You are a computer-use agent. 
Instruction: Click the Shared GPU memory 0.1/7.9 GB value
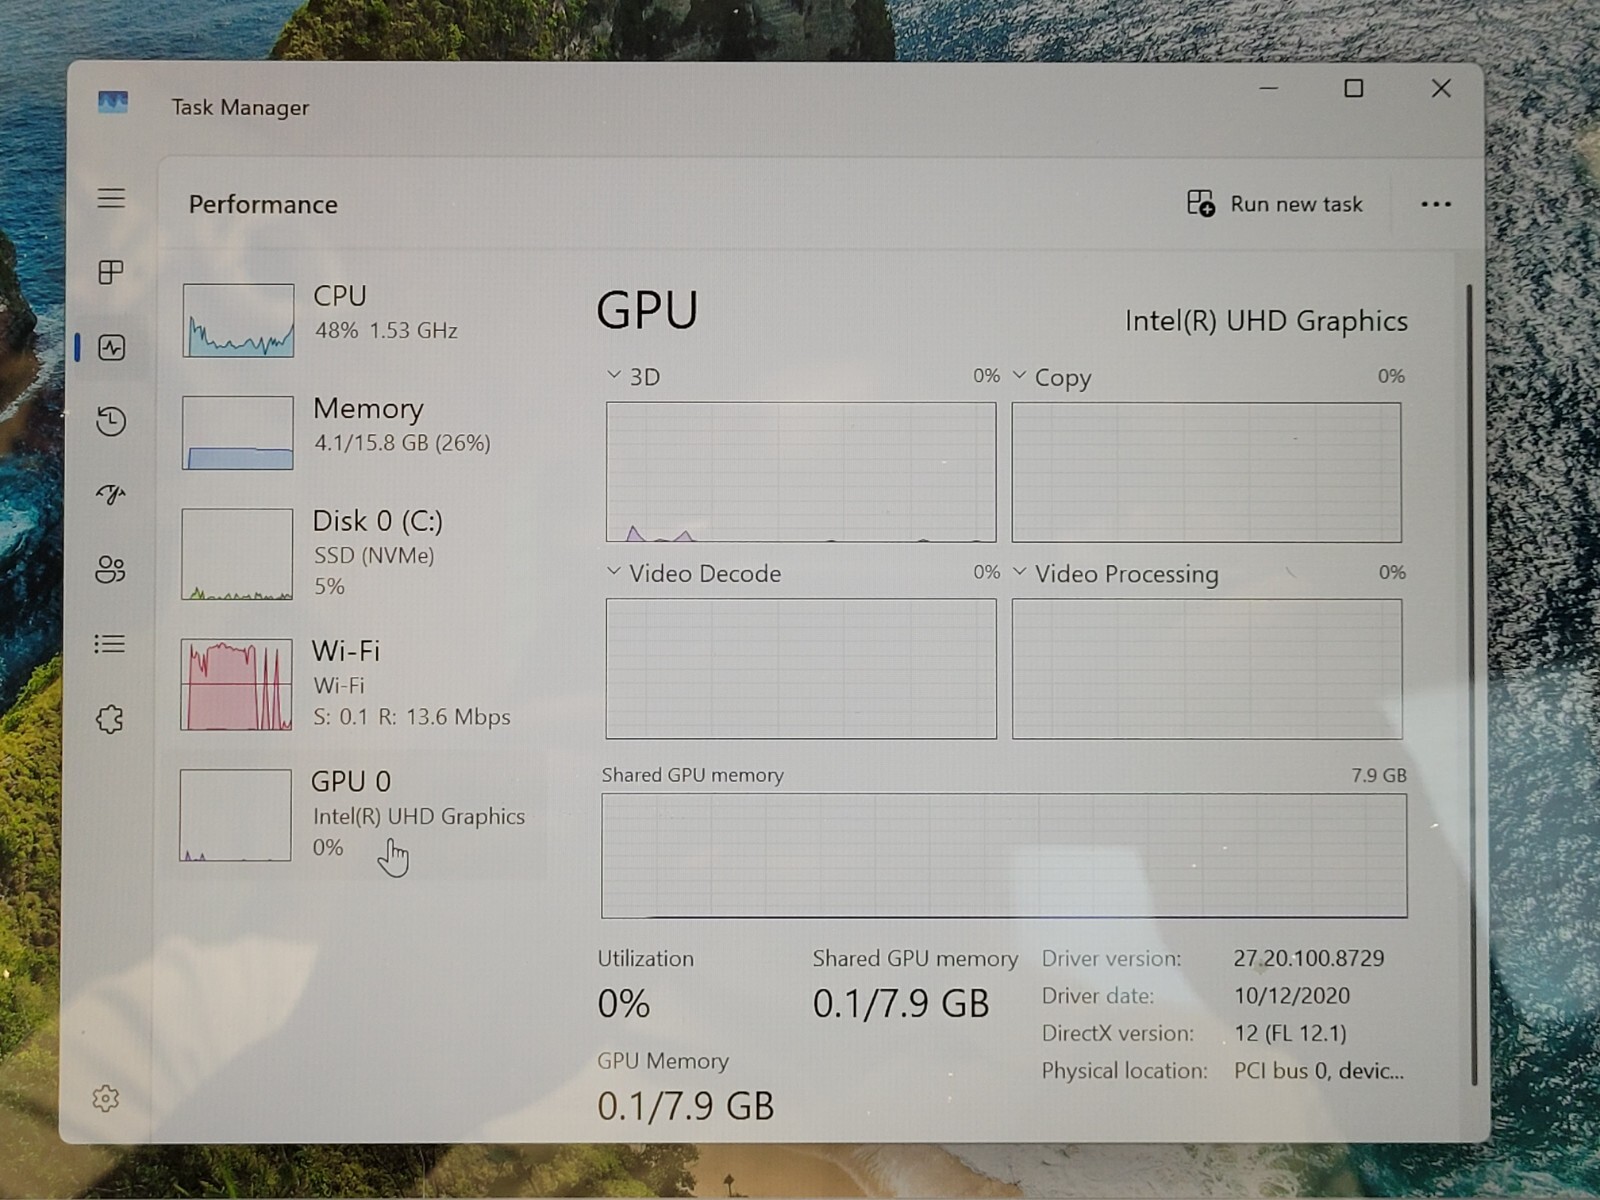tap(901, 1003)
